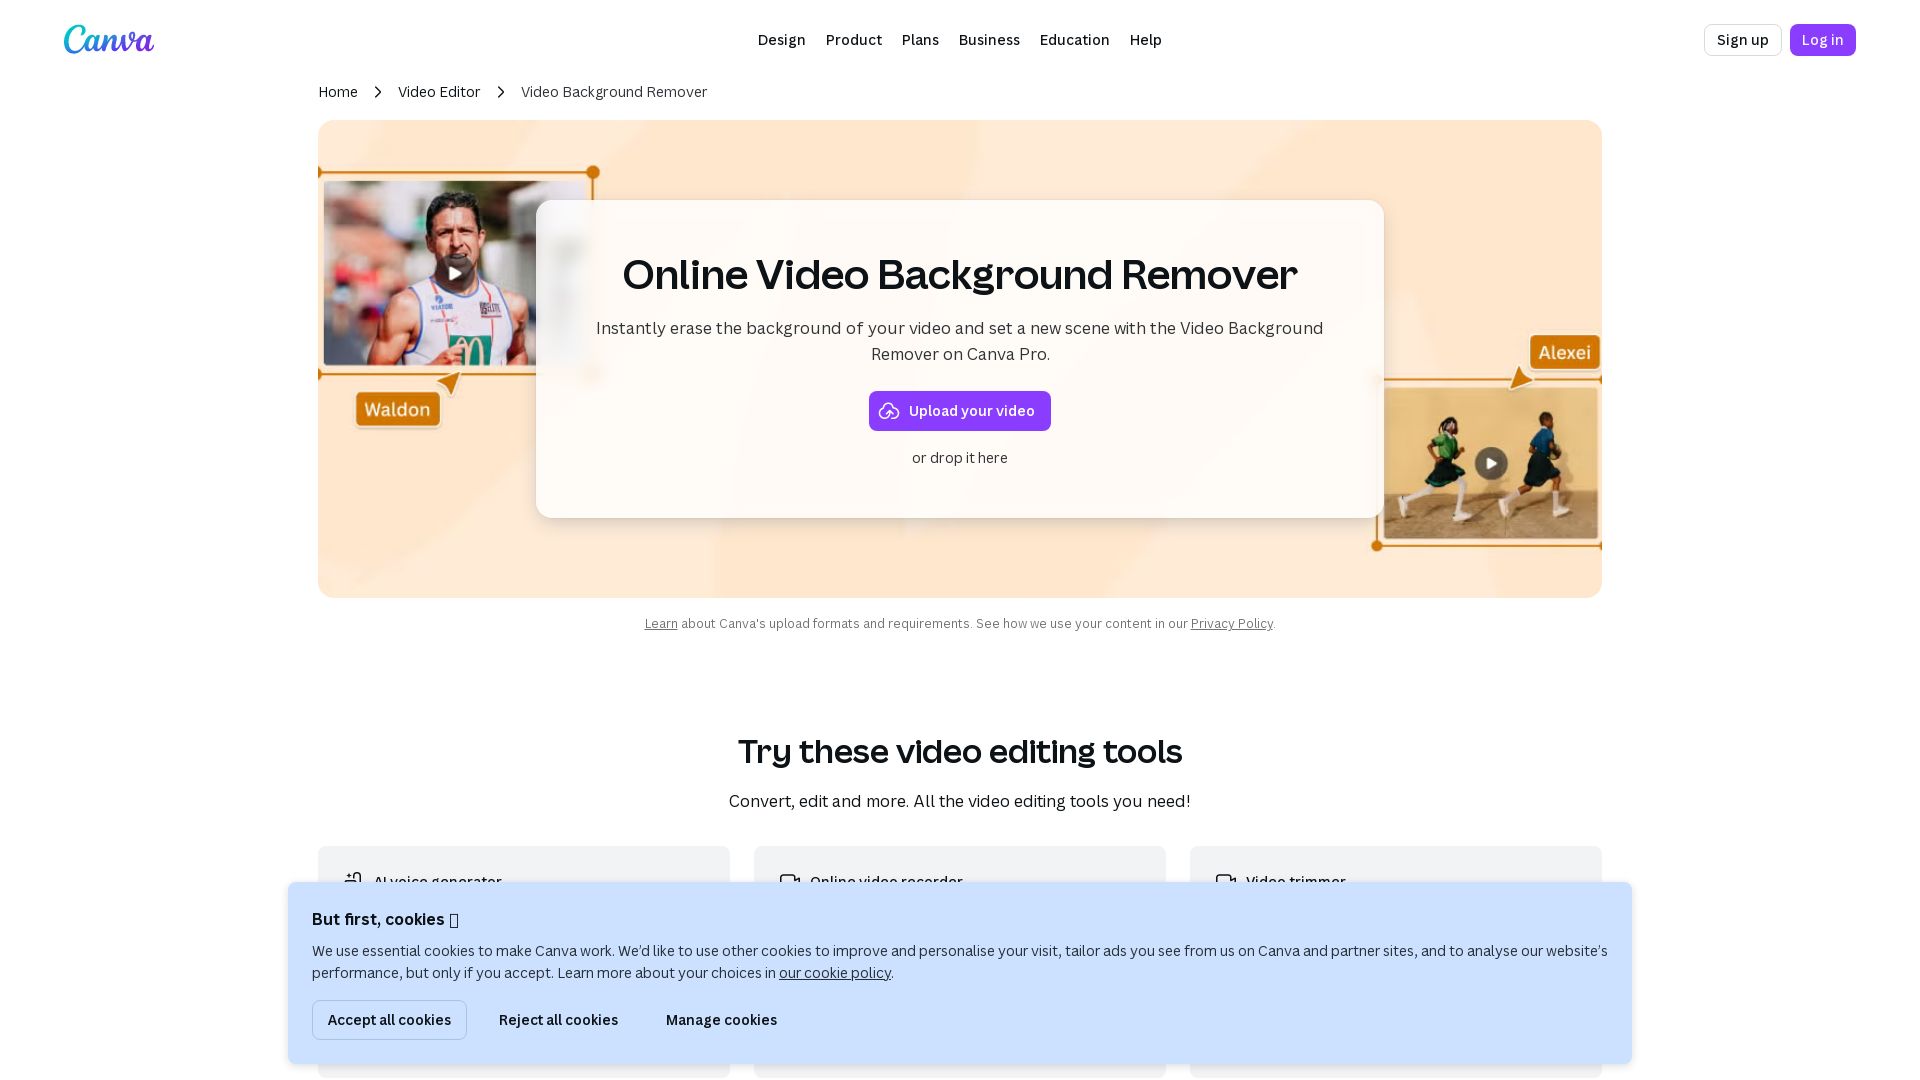Accept all cookies
Viewport: 1920px width, 1080px height.
pos(389,1020)
